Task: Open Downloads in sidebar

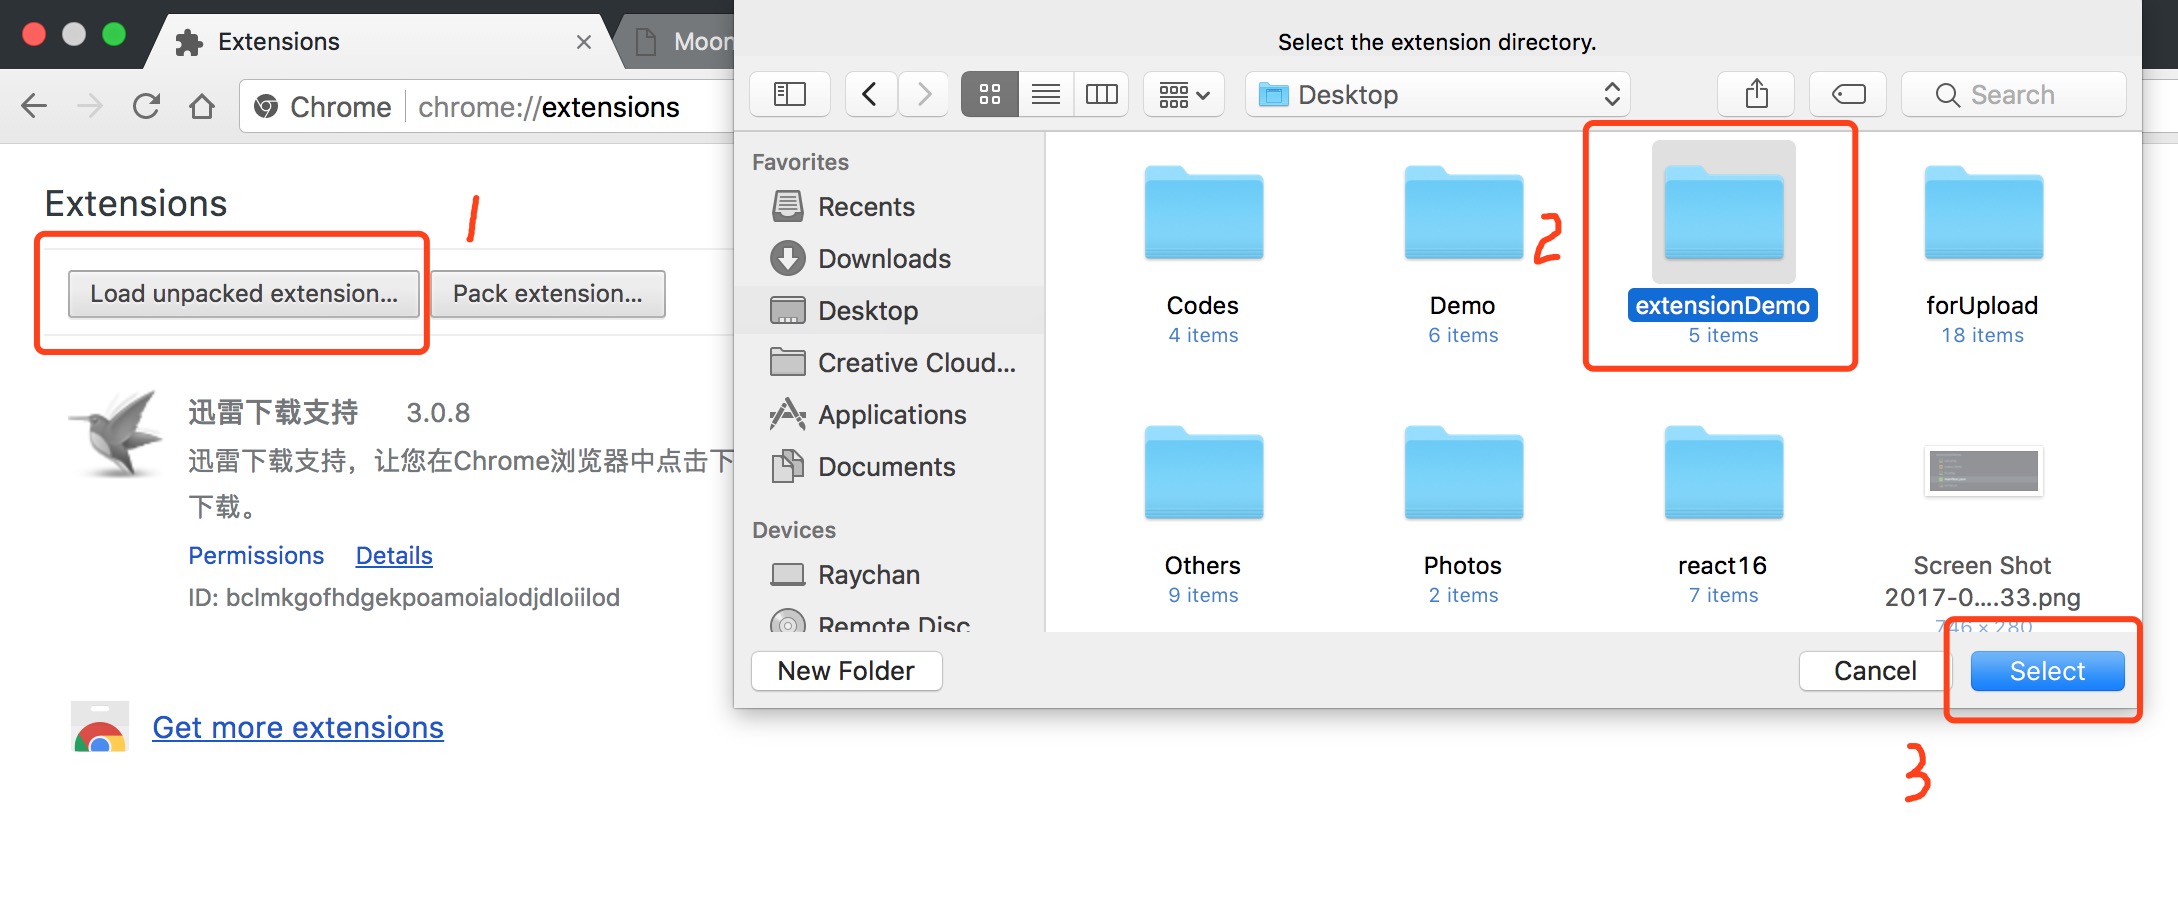Action: point(890,258)
